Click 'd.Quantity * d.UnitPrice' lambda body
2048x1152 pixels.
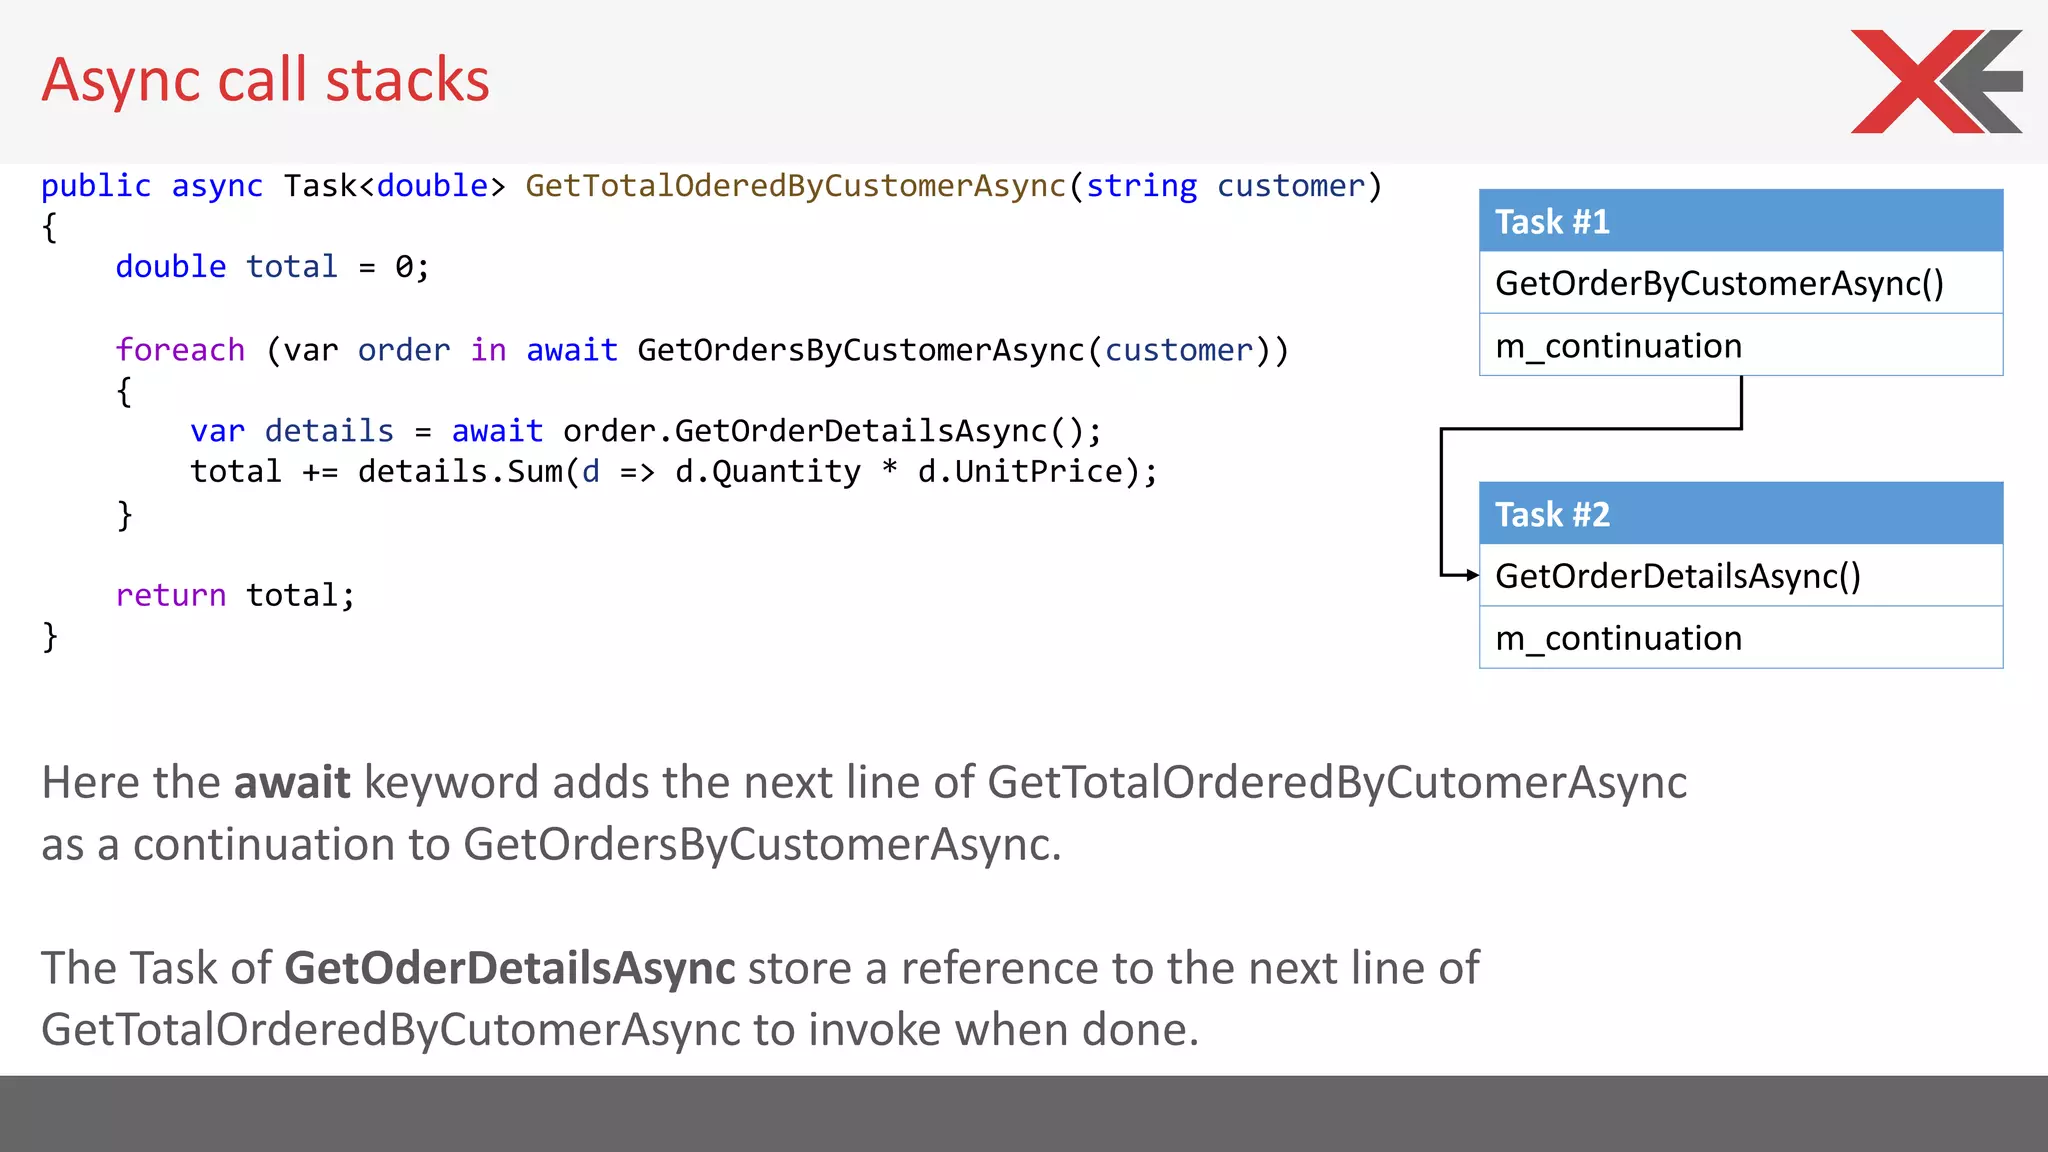899,471
